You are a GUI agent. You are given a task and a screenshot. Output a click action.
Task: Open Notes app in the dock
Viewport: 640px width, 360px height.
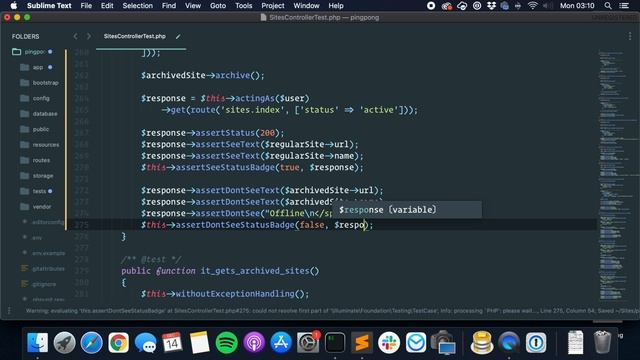click(x=200, y=342)
